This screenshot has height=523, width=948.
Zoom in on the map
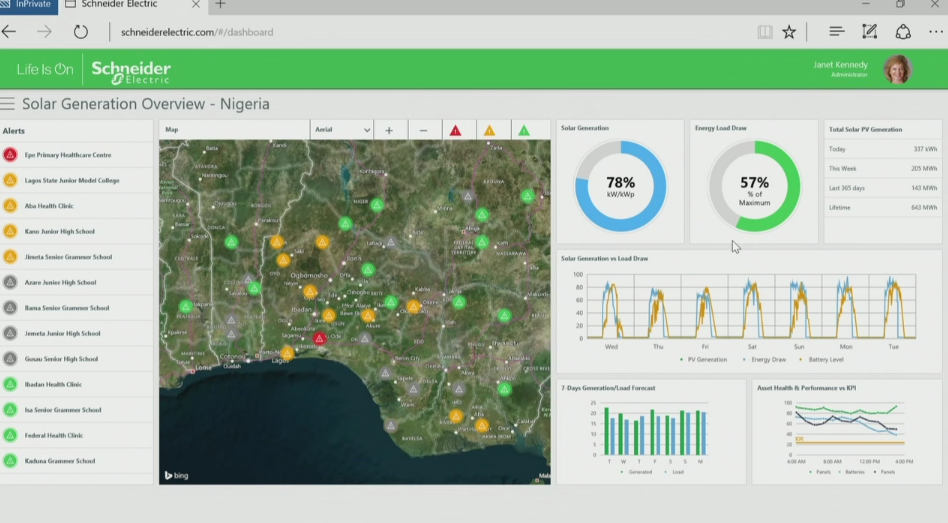389,130
